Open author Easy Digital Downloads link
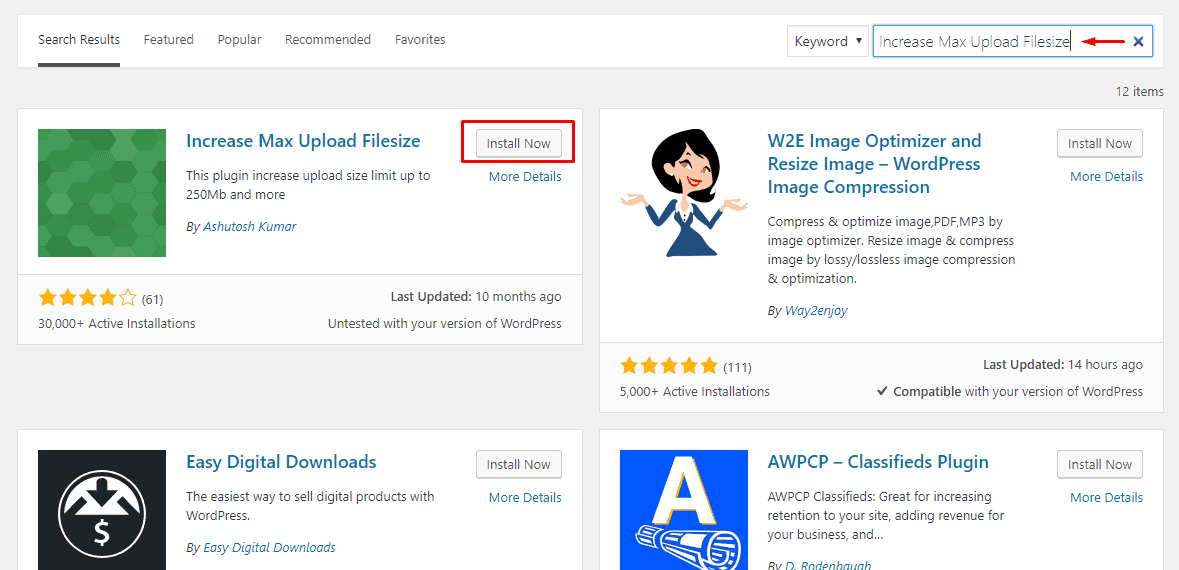The height and width of the screenshot is (570, 1179). pyautogui.click(x=269, y=547)
